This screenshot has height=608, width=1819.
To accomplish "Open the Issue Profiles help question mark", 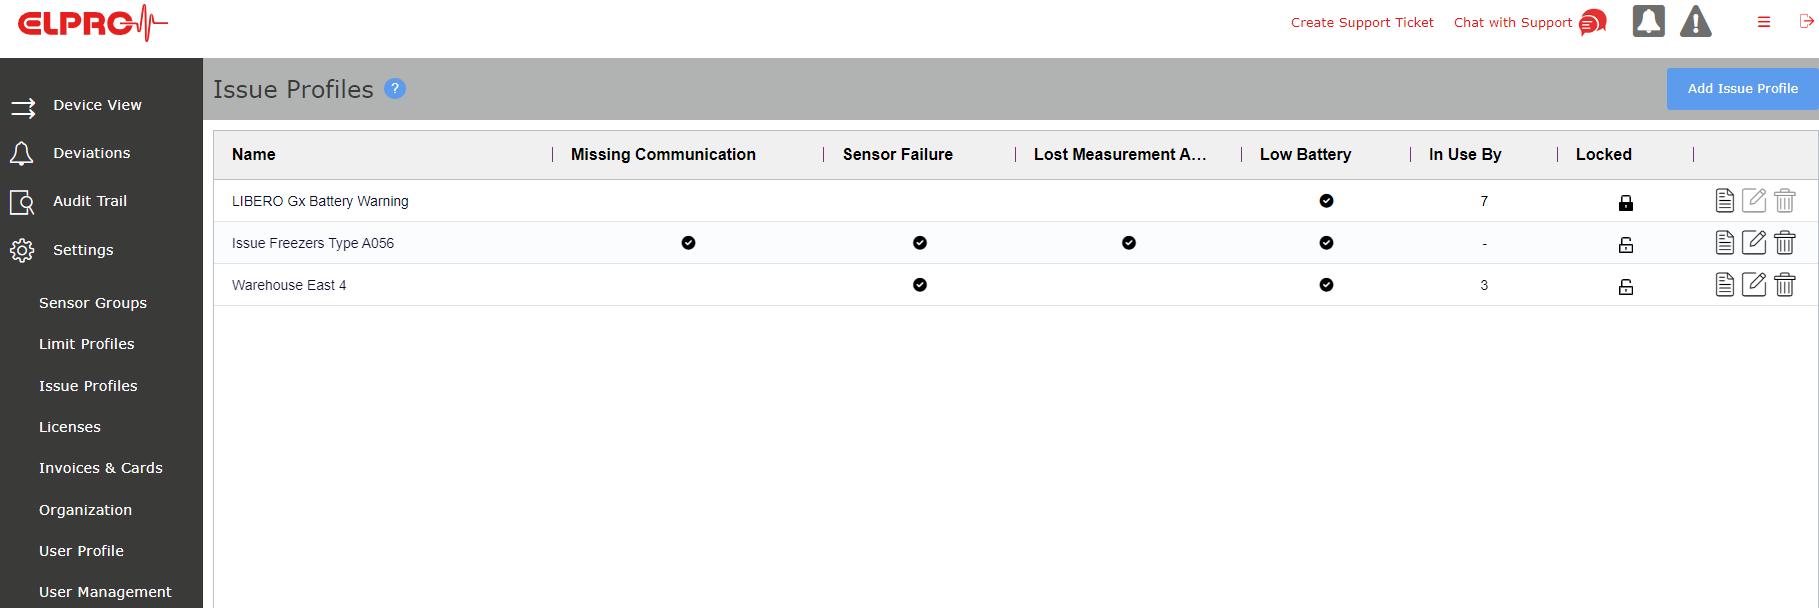I will pos(395,88).
